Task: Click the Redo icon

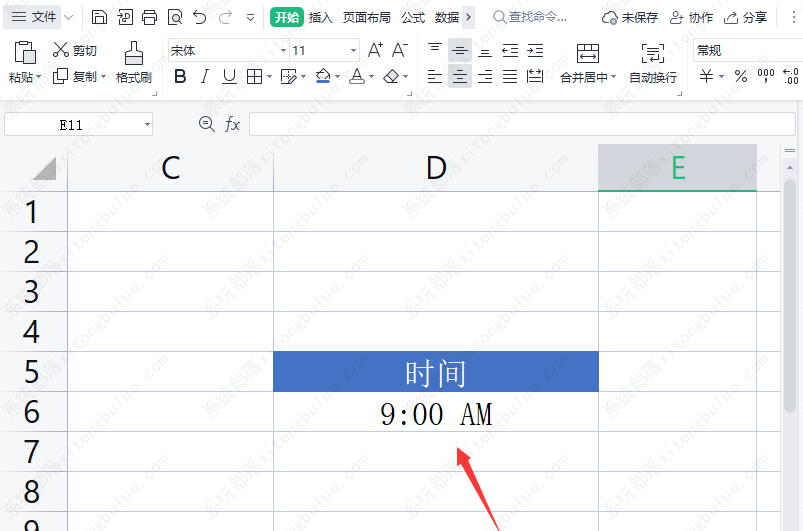Action: [x=225, y=17]
